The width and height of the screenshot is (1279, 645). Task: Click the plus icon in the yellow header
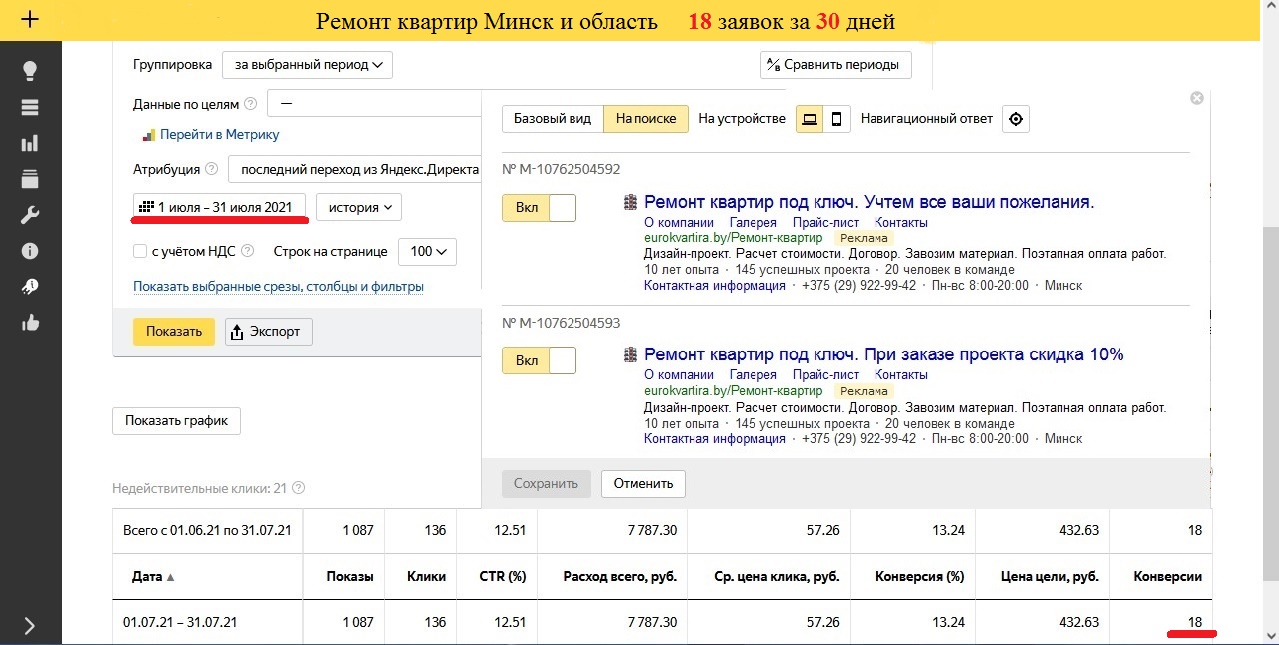pos(30,19)
